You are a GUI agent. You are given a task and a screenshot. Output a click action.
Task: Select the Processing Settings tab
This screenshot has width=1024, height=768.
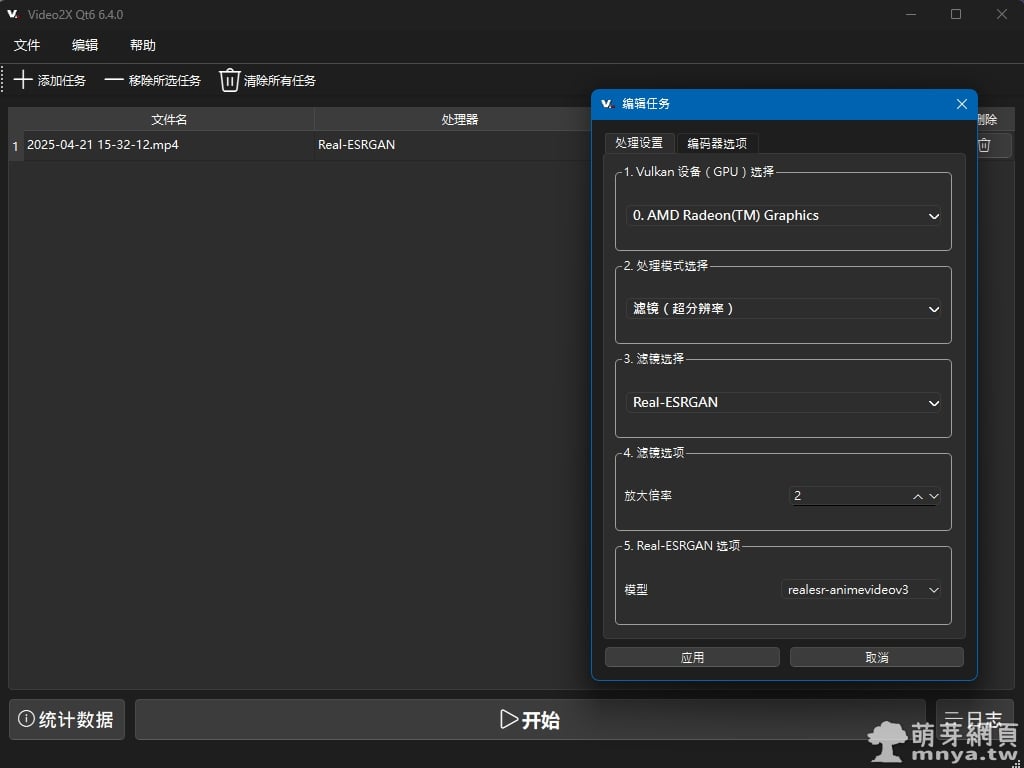639,143
